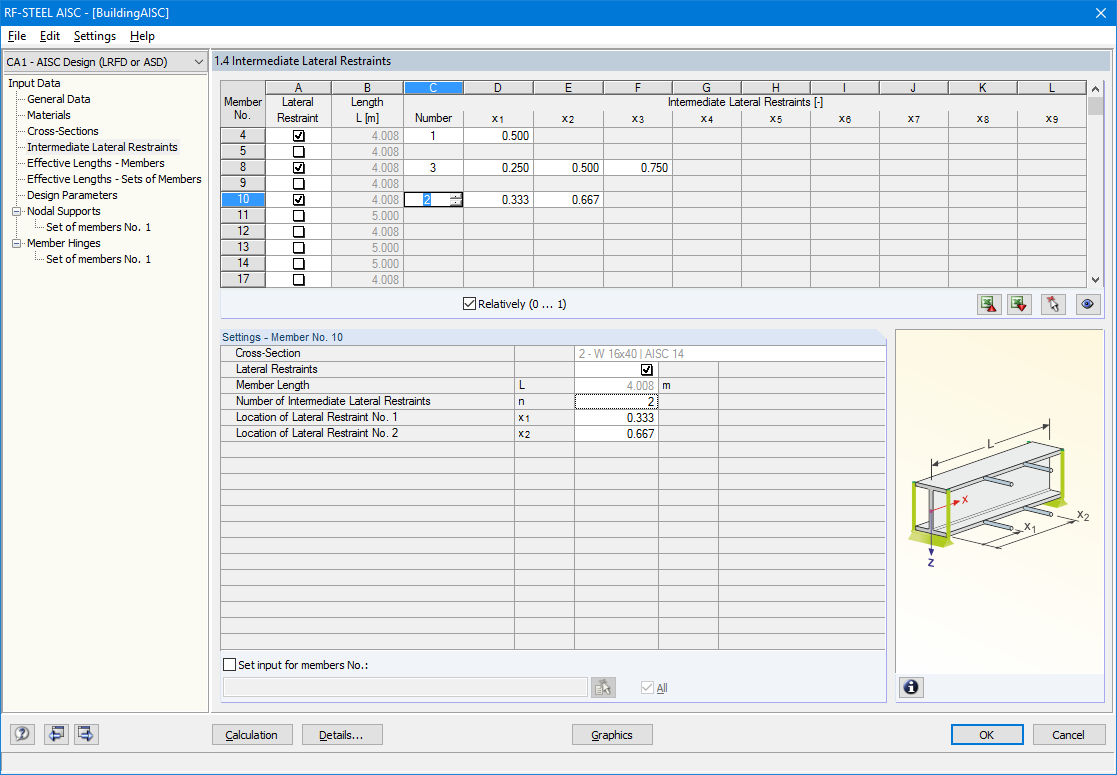1117x775 pixels.
Task: Uncheck lateral restraint for member 8
Action: coord(298,167)
